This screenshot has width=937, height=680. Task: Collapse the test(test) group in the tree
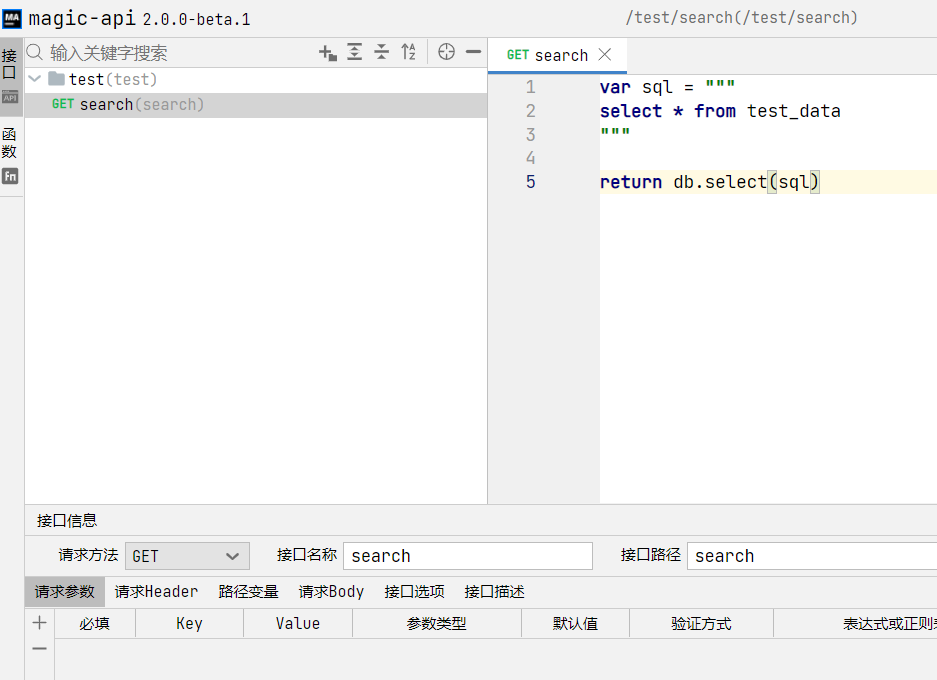(x=36, y=79)
